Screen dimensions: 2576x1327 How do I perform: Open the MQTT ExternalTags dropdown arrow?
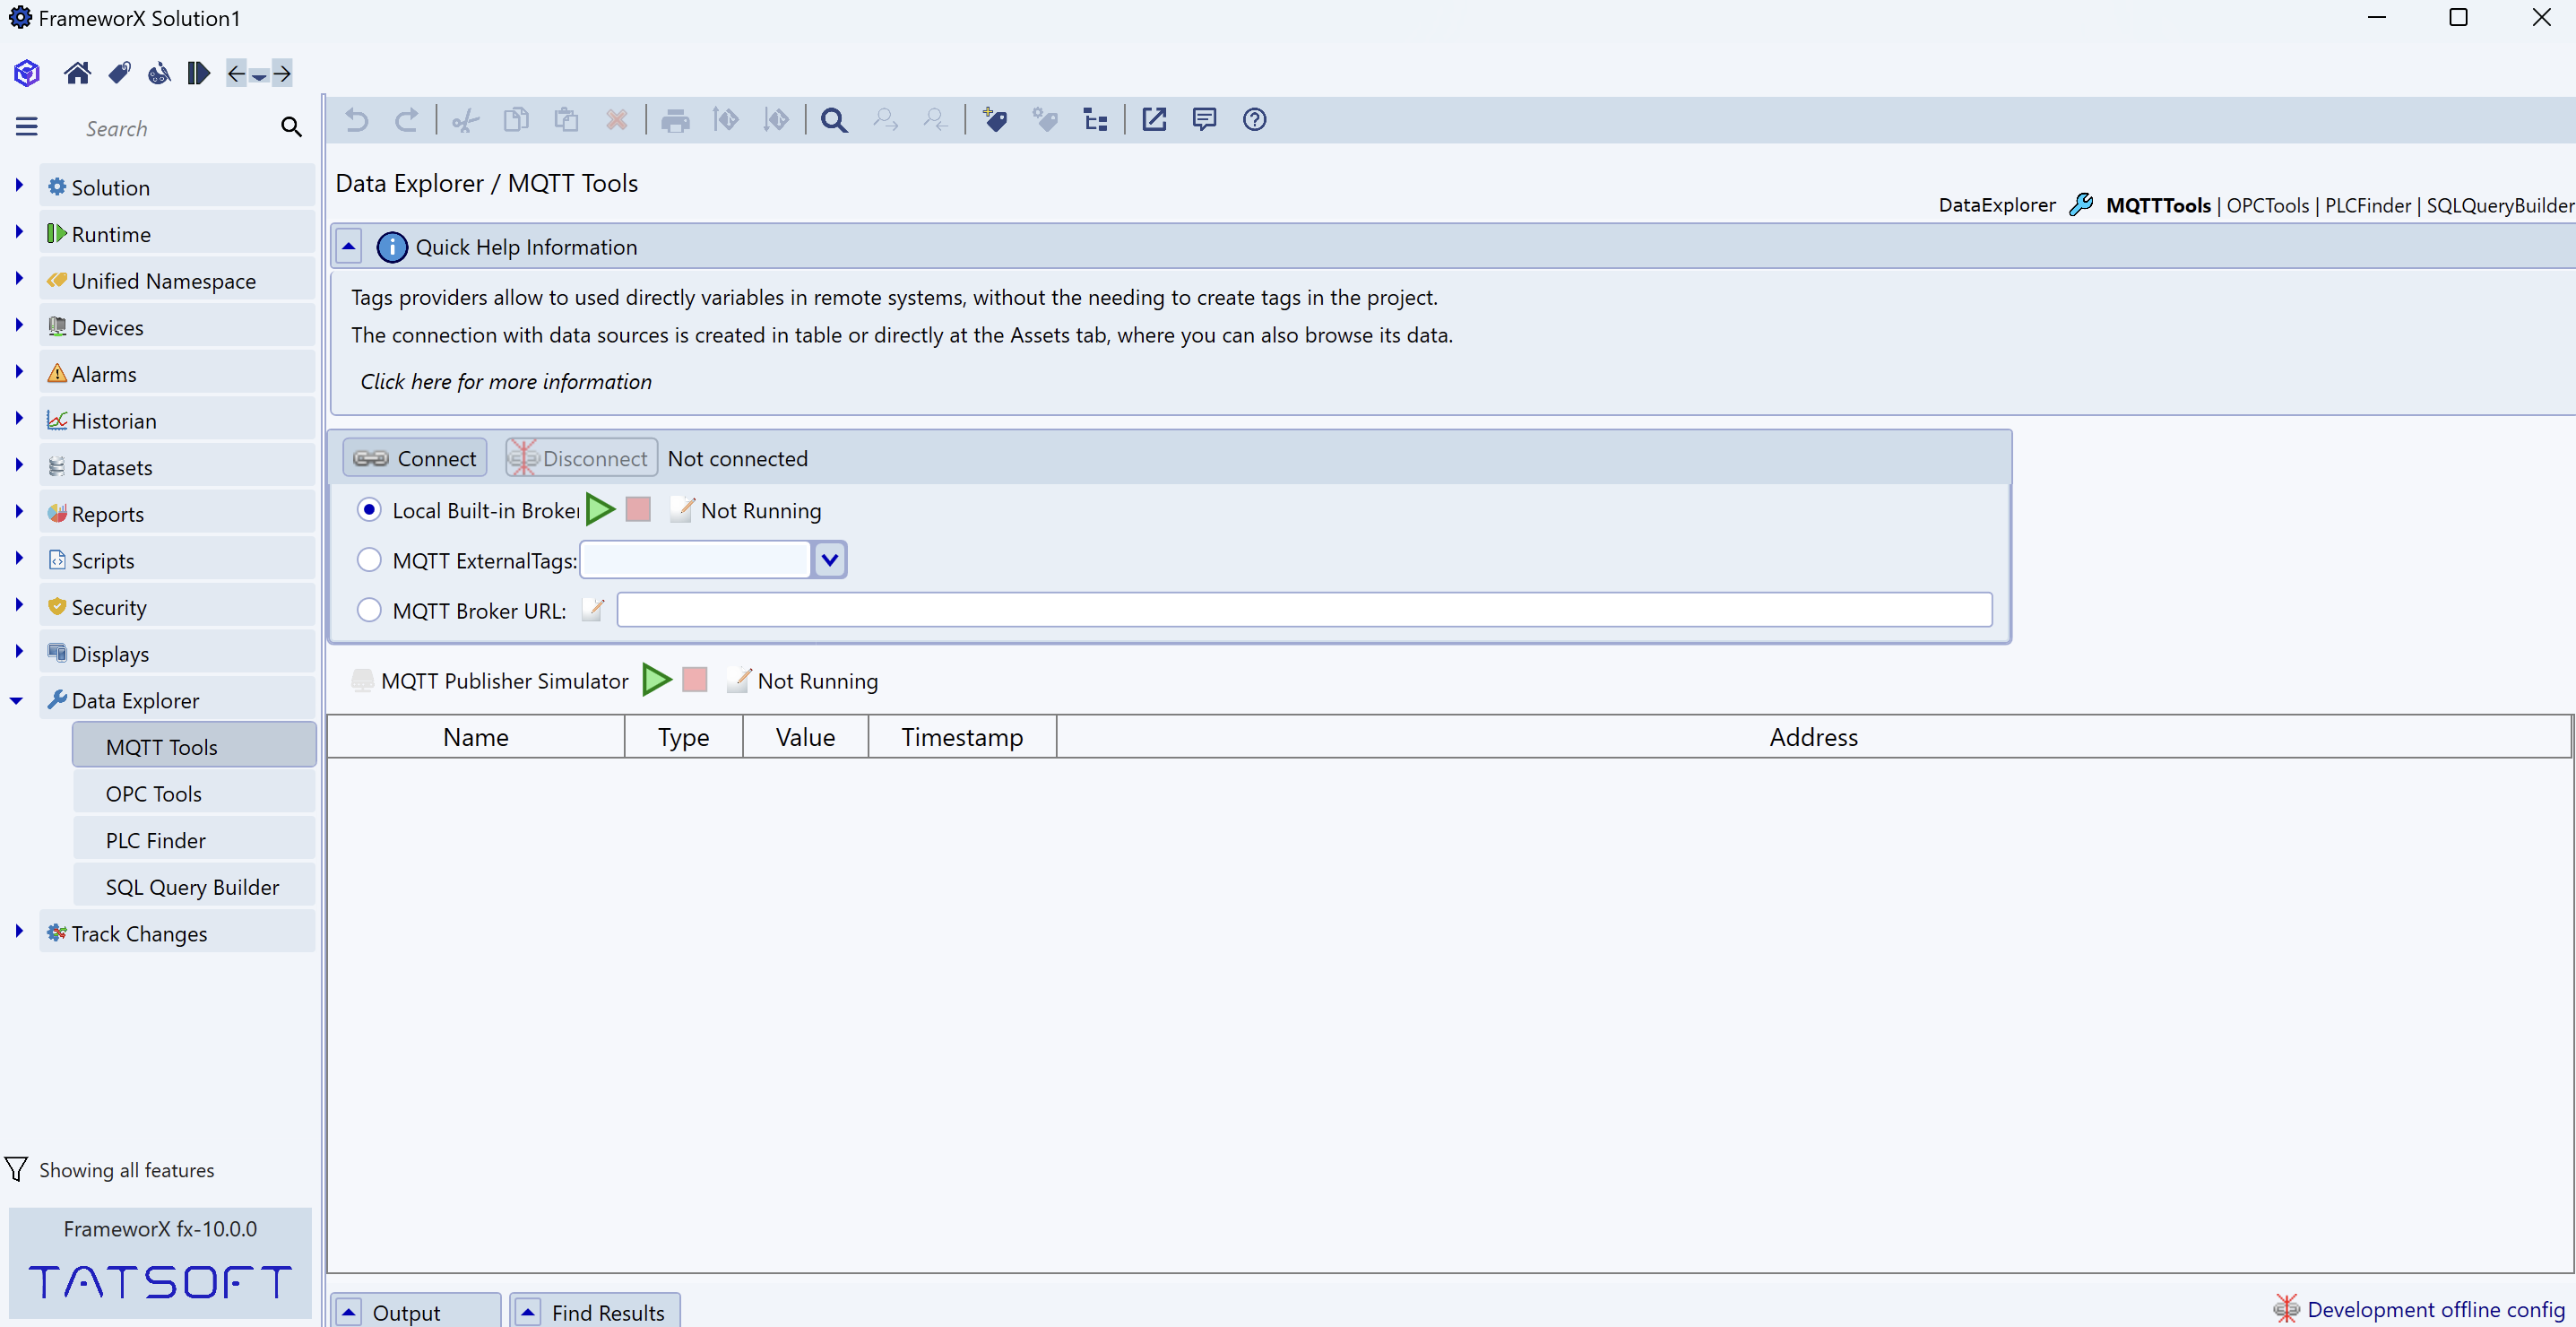pos(829,560)
